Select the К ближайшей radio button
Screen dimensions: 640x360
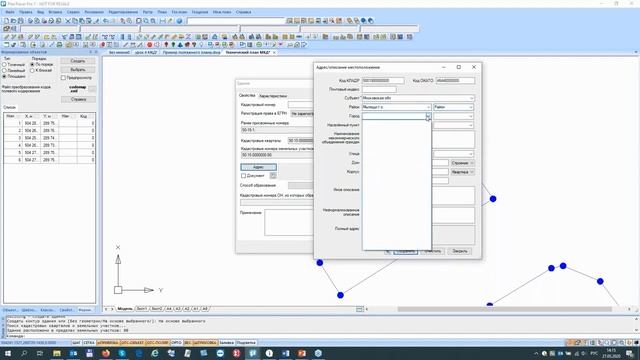click(32, 70)
